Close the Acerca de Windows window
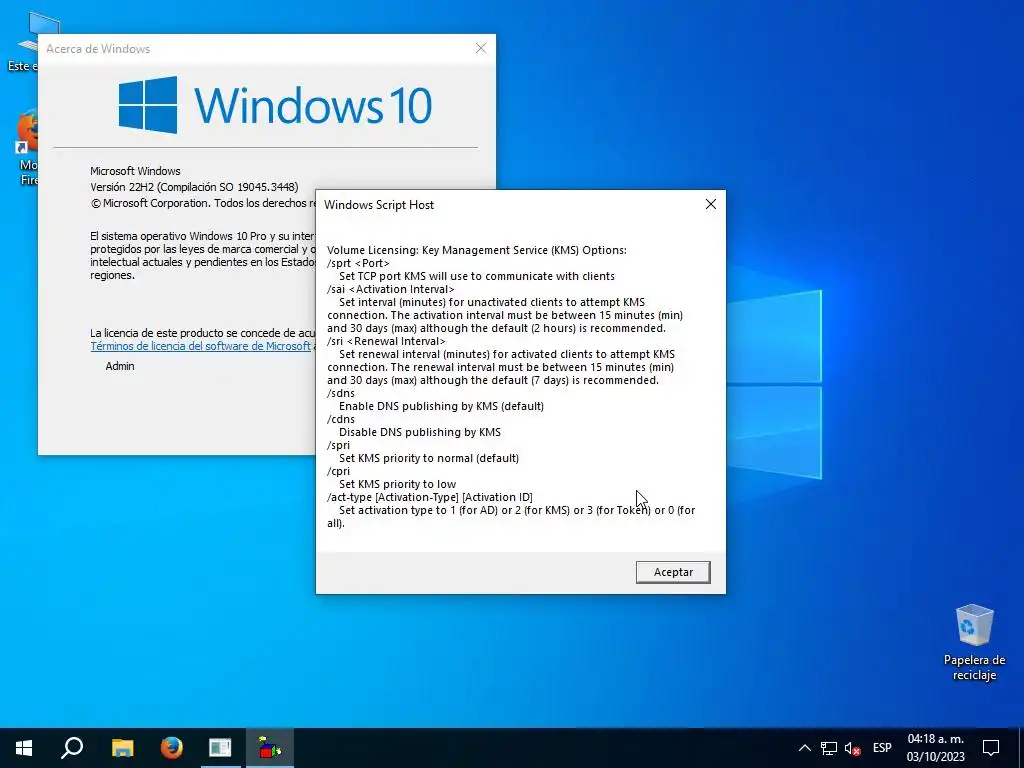This screenshot has height=768, width=1024. (481, 48)
